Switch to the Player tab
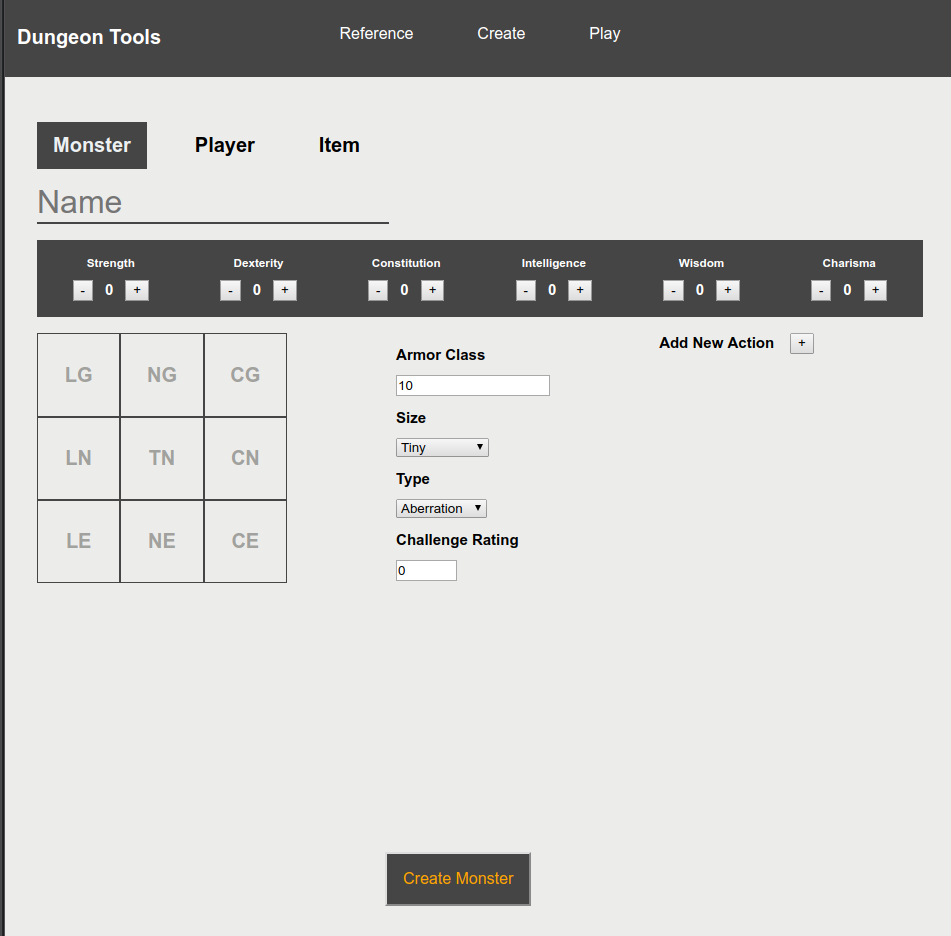 click(x=224, y=145)
